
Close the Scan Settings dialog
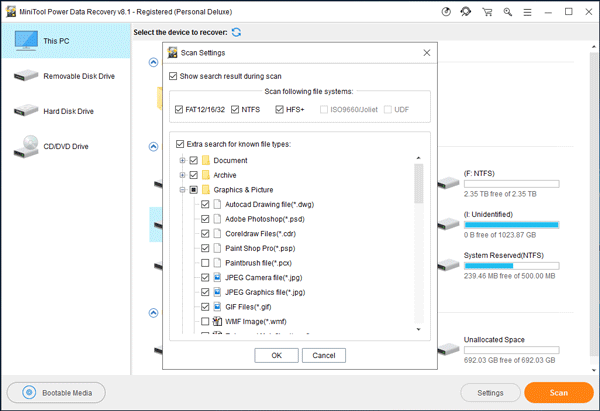pyautogui.click(x=427, y=53)
